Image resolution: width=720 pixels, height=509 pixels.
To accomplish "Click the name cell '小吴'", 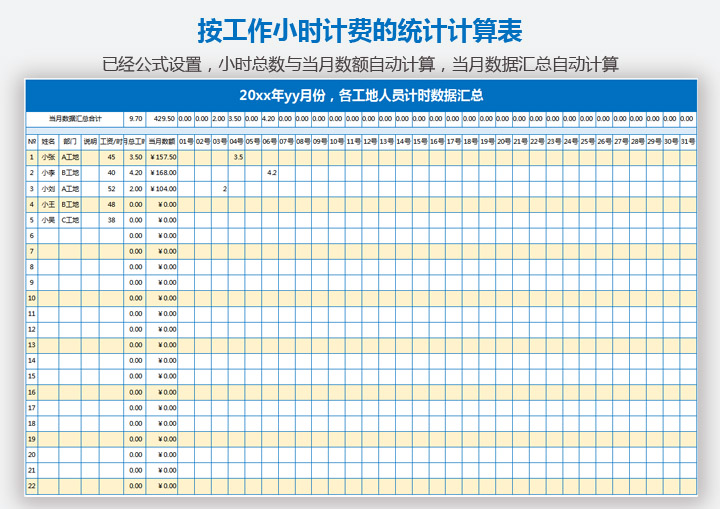I will (x=48, y=220).
